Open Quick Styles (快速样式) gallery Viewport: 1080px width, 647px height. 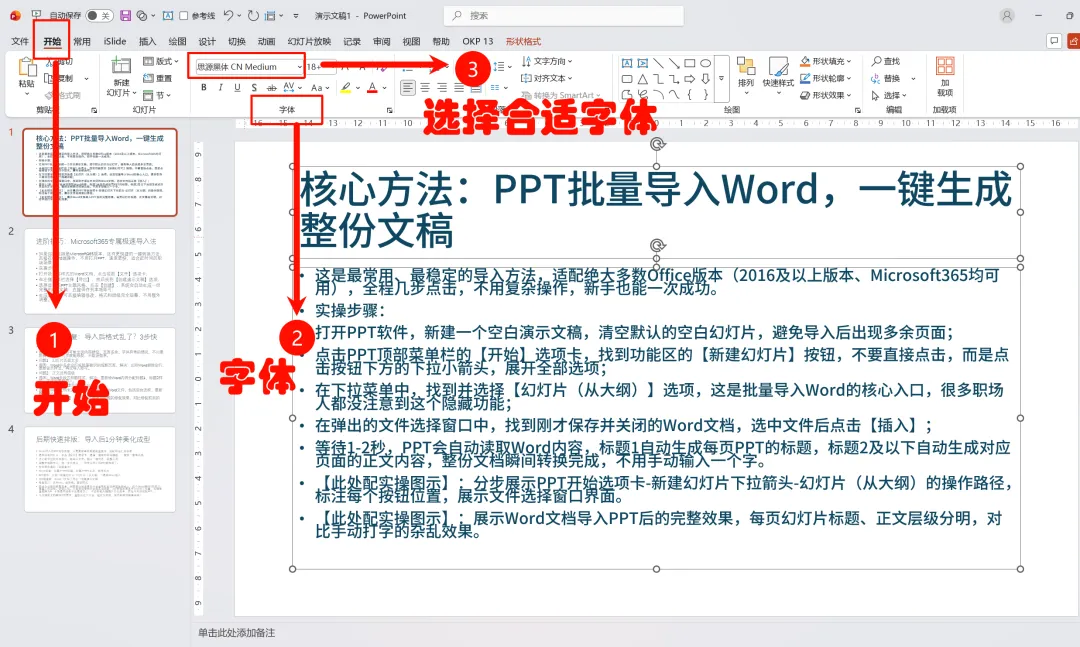click(778, 76)
